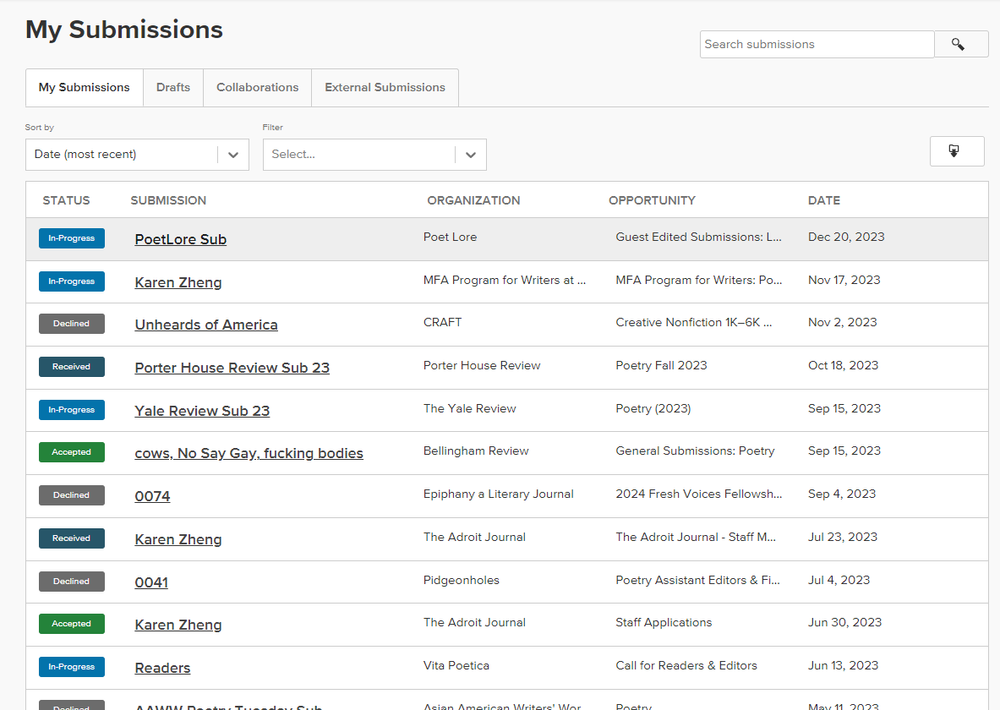Viewport: 1000px width, 710px height.
Task: Open the Yale Review Sub 23 submission
Action: click(x=202, y=410)
